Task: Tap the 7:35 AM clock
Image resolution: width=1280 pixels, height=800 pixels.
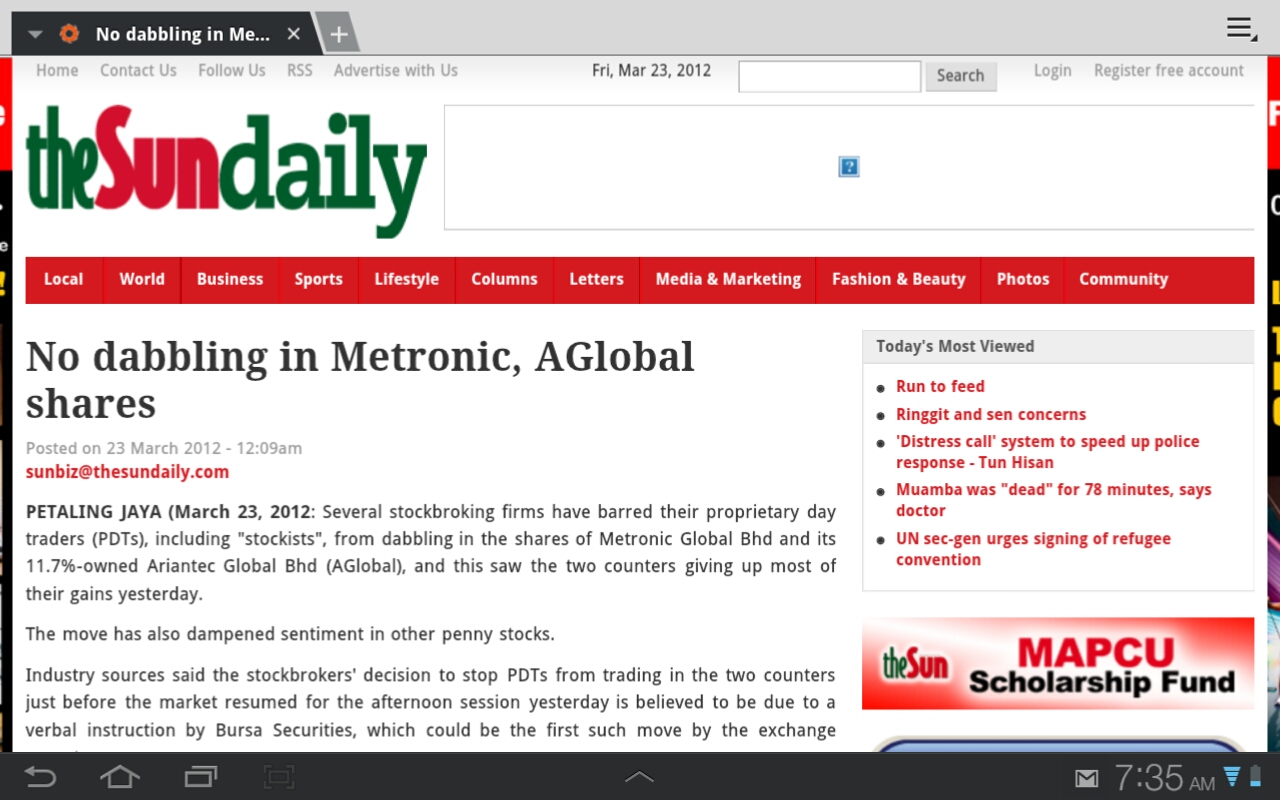Action: [x=1164, y=778]
